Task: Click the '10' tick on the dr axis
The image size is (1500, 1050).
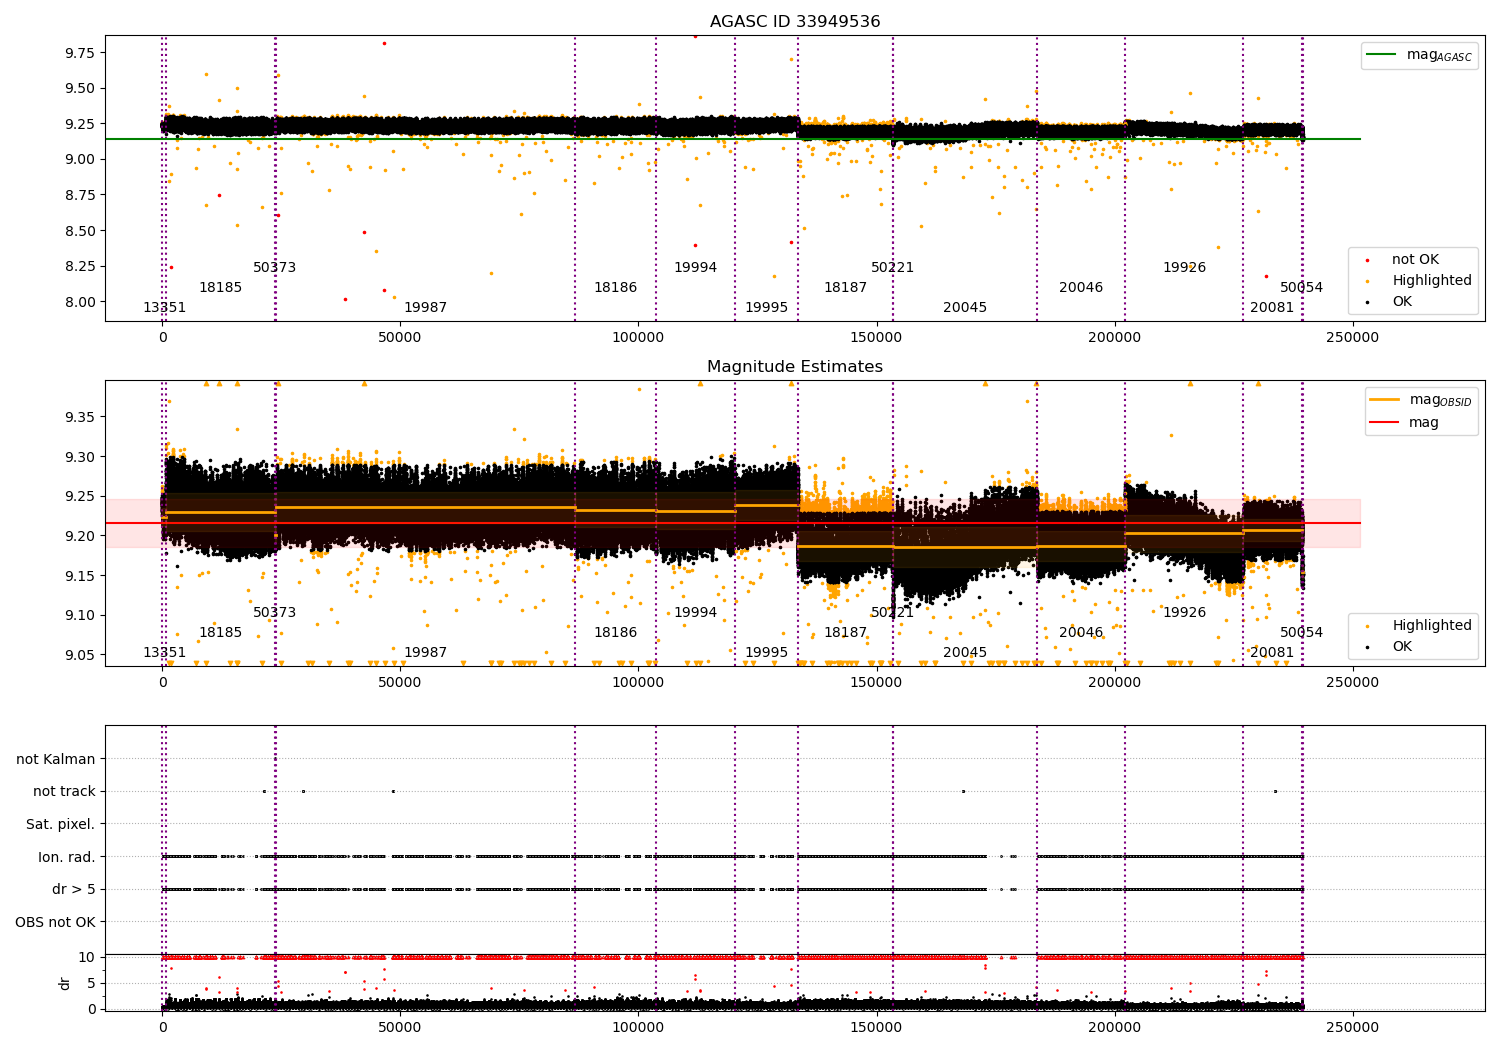Action: coord(87,958)
